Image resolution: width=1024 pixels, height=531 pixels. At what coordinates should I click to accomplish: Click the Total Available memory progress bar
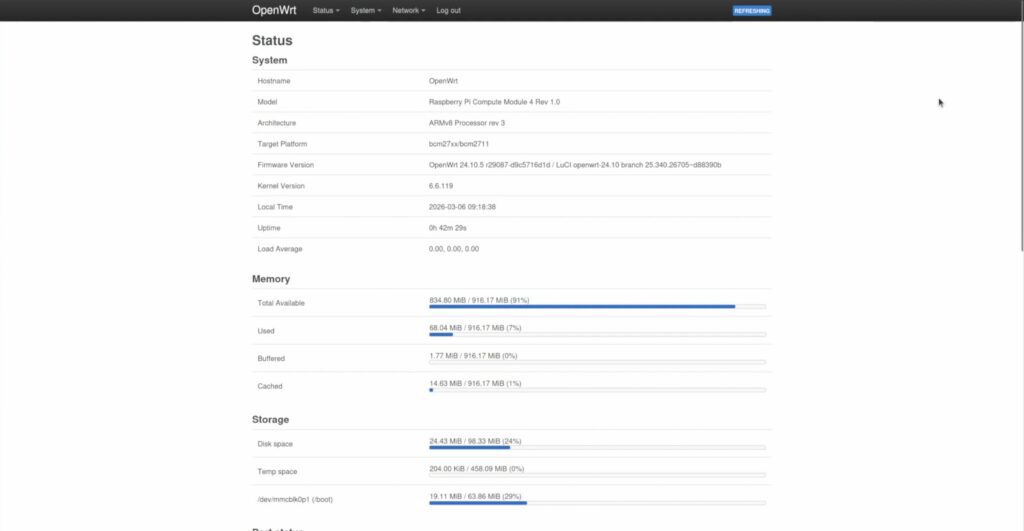597,306
